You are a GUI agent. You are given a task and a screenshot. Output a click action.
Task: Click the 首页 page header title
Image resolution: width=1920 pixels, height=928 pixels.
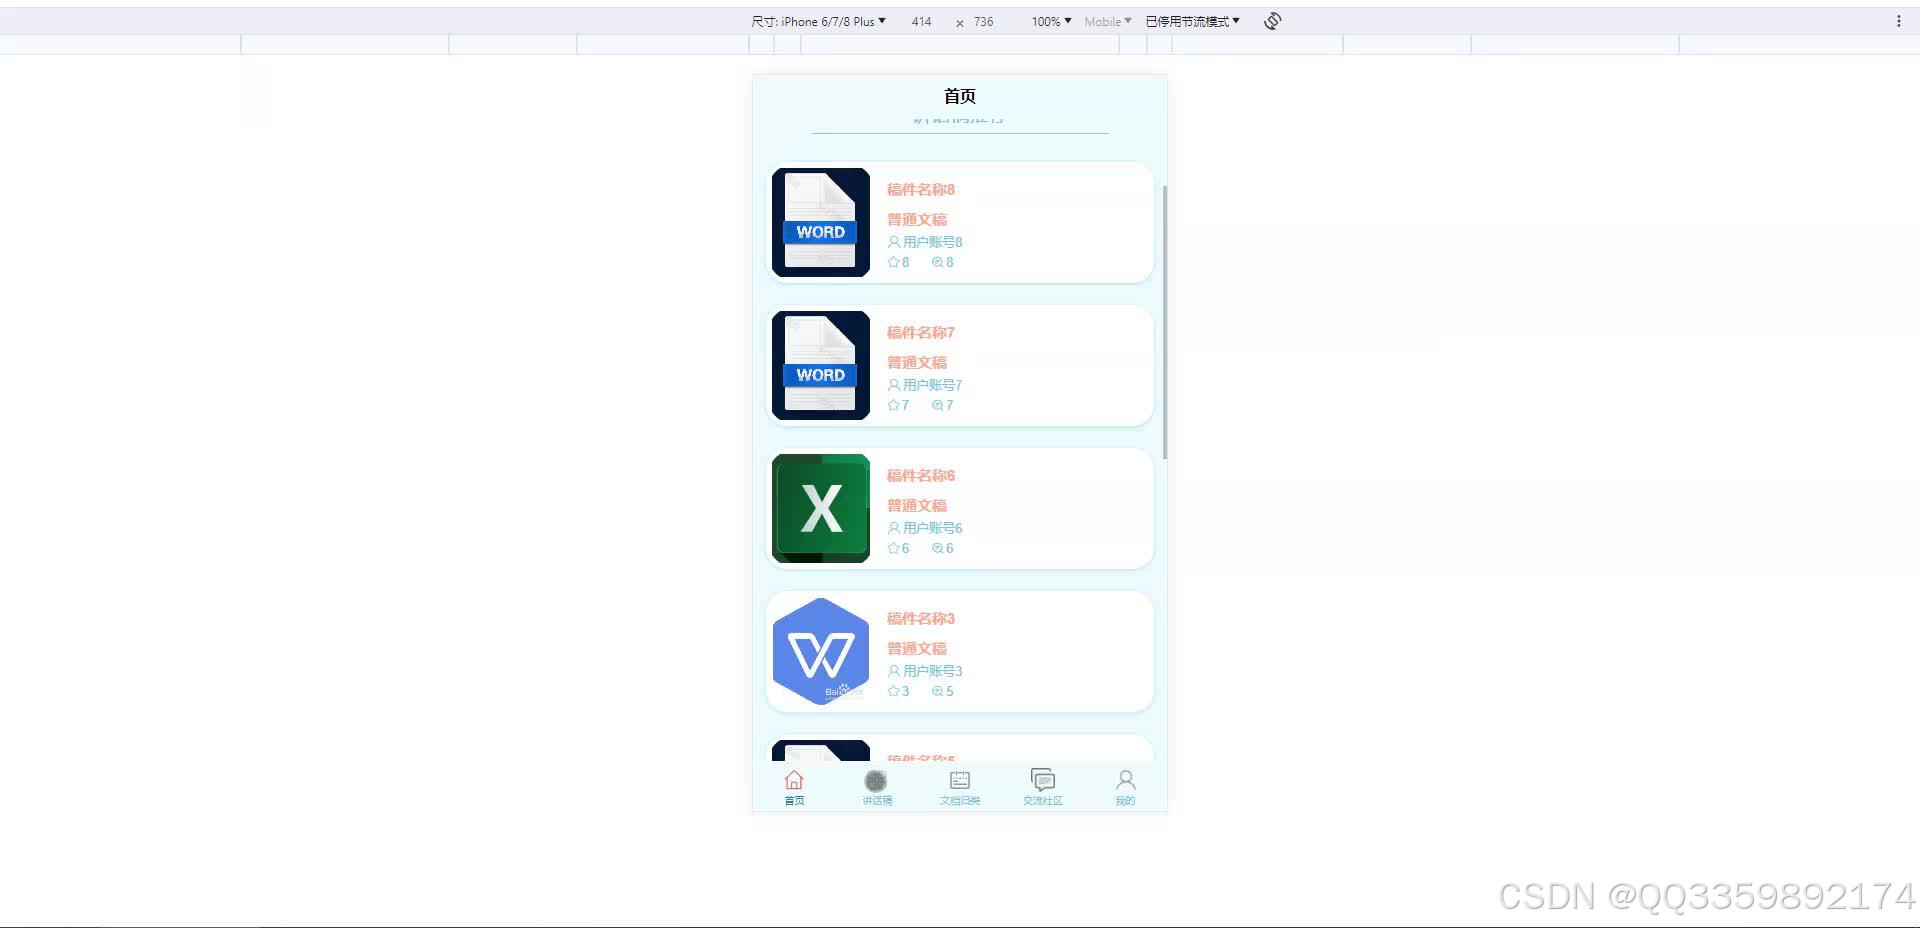click(x=960, y=96)
